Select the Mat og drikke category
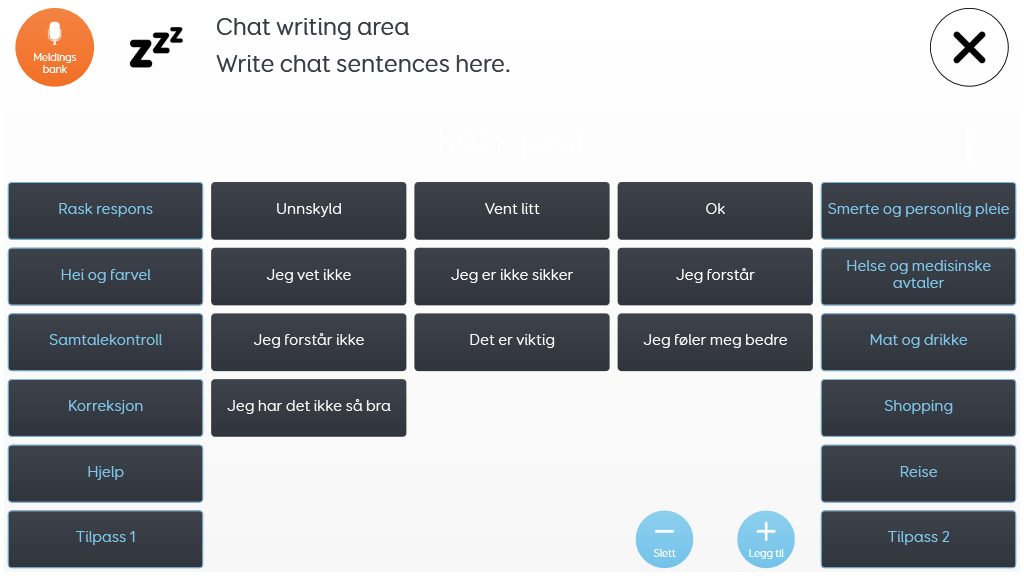The height and width of the screenshot is (576, 1024). (918, 342)
